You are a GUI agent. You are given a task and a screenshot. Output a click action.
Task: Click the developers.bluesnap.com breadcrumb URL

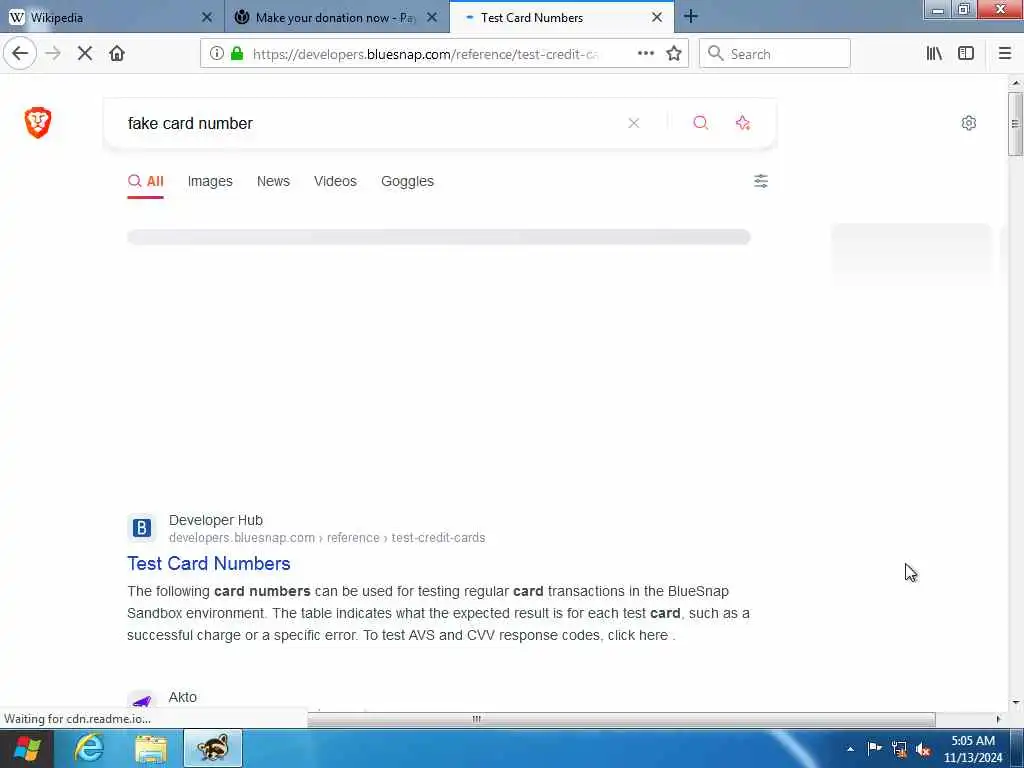click(327, 537)
